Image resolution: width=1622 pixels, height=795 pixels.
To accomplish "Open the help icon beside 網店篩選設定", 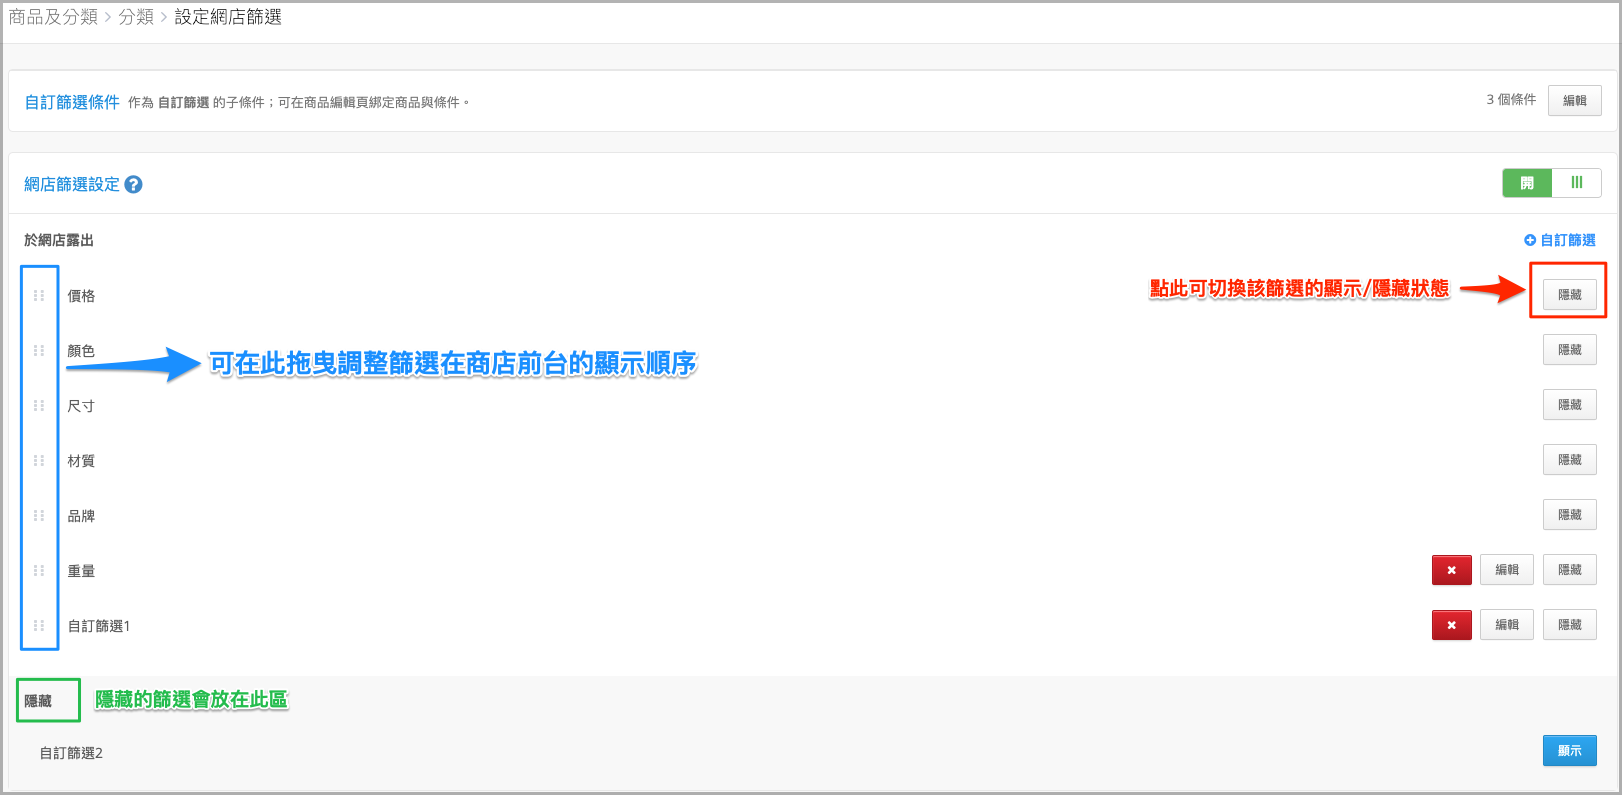I will pyautogui.click(x=133, y=185).
